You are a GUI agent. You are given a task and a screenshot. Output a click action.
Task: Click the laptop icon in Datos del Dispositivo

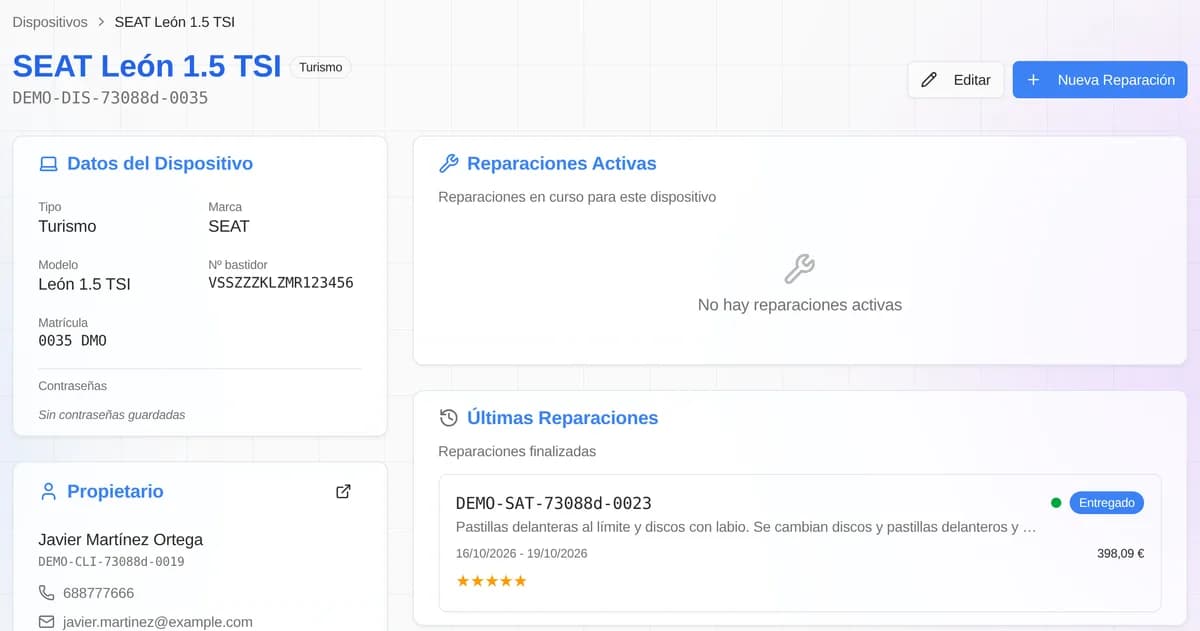click(48, 164)
